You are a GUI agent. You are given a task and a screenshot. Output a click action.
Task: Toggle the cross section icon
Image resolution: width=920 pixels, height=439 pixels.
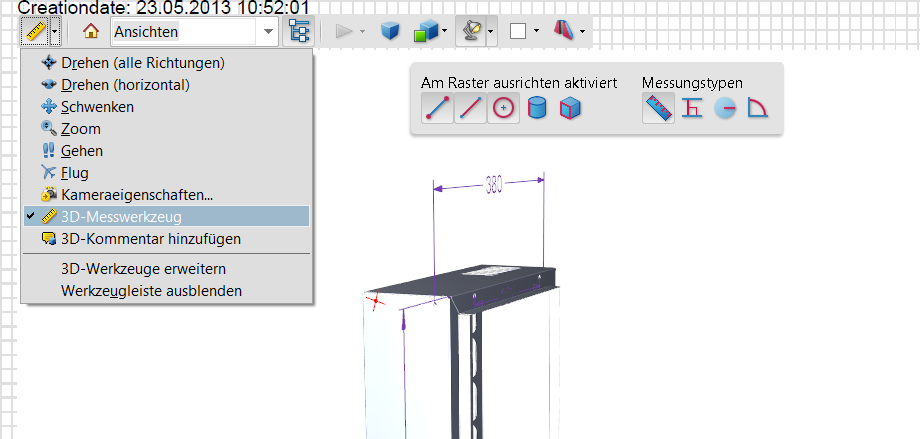(x=563, y=31)
